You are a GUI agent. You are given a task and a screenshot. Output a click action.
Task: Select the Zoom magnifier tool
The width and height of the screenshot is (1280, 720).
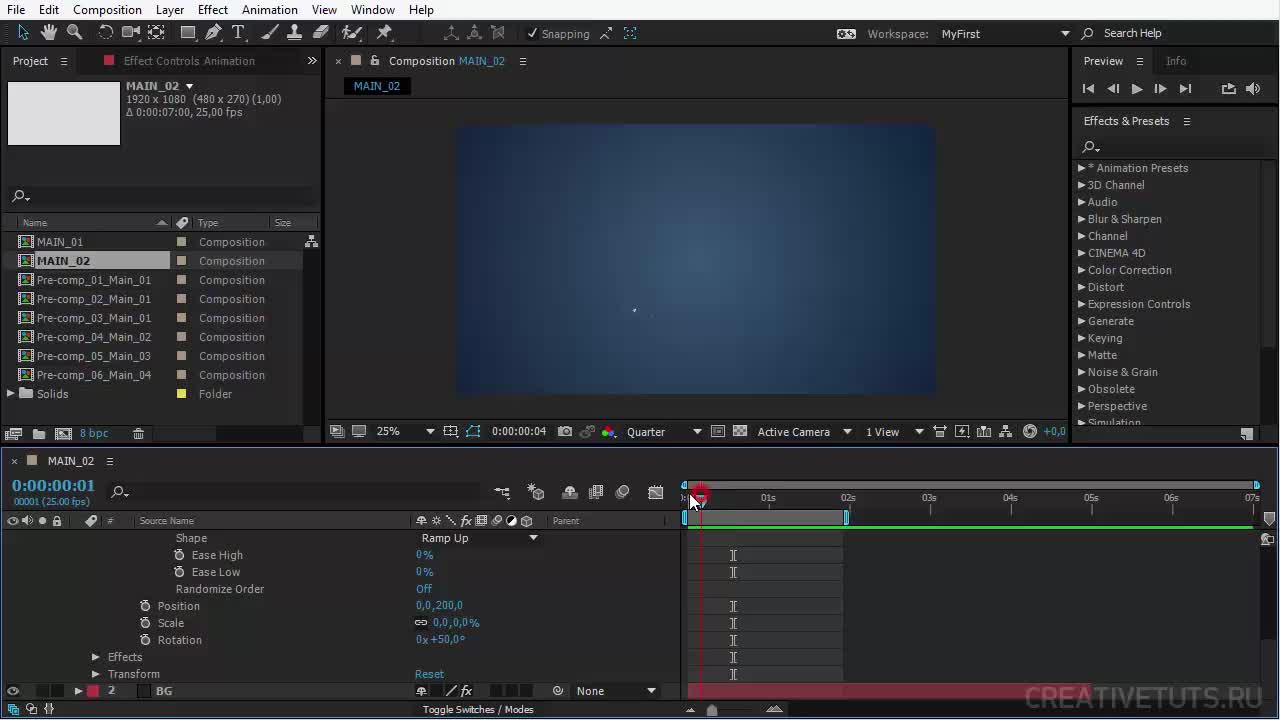click(x=74, y=33)
